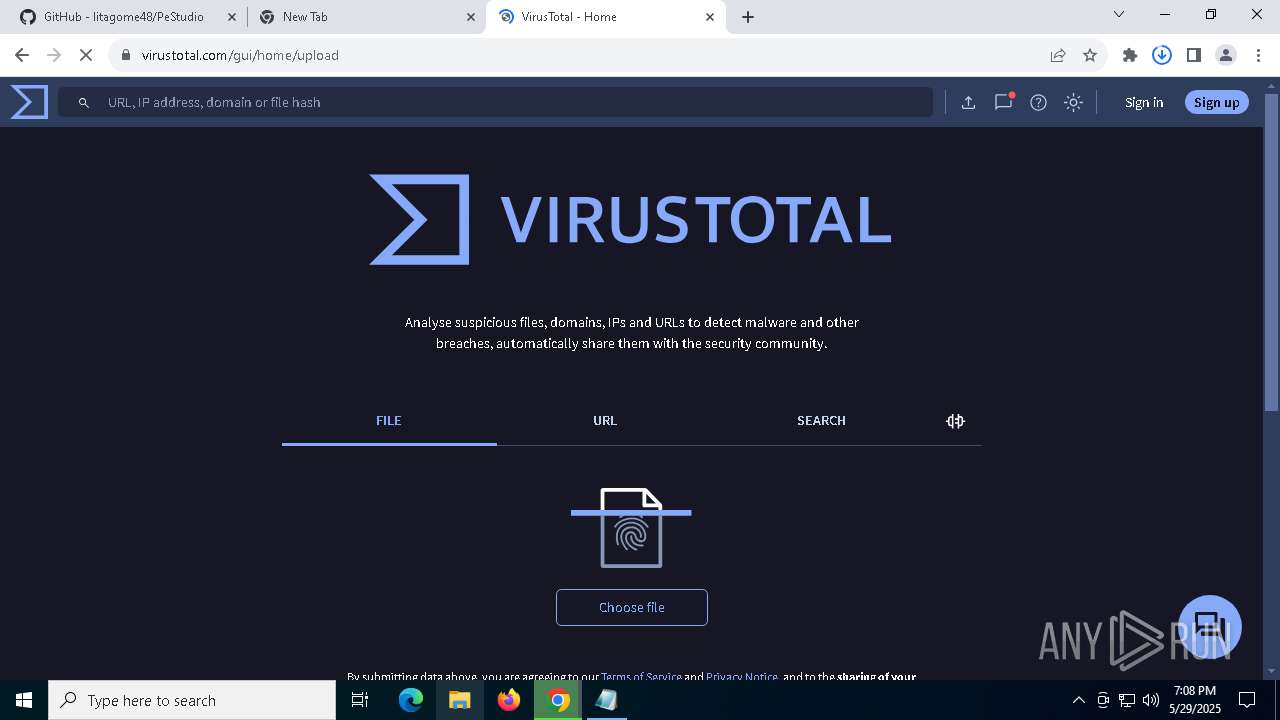Open a new tab with plus button

point(748,17)
